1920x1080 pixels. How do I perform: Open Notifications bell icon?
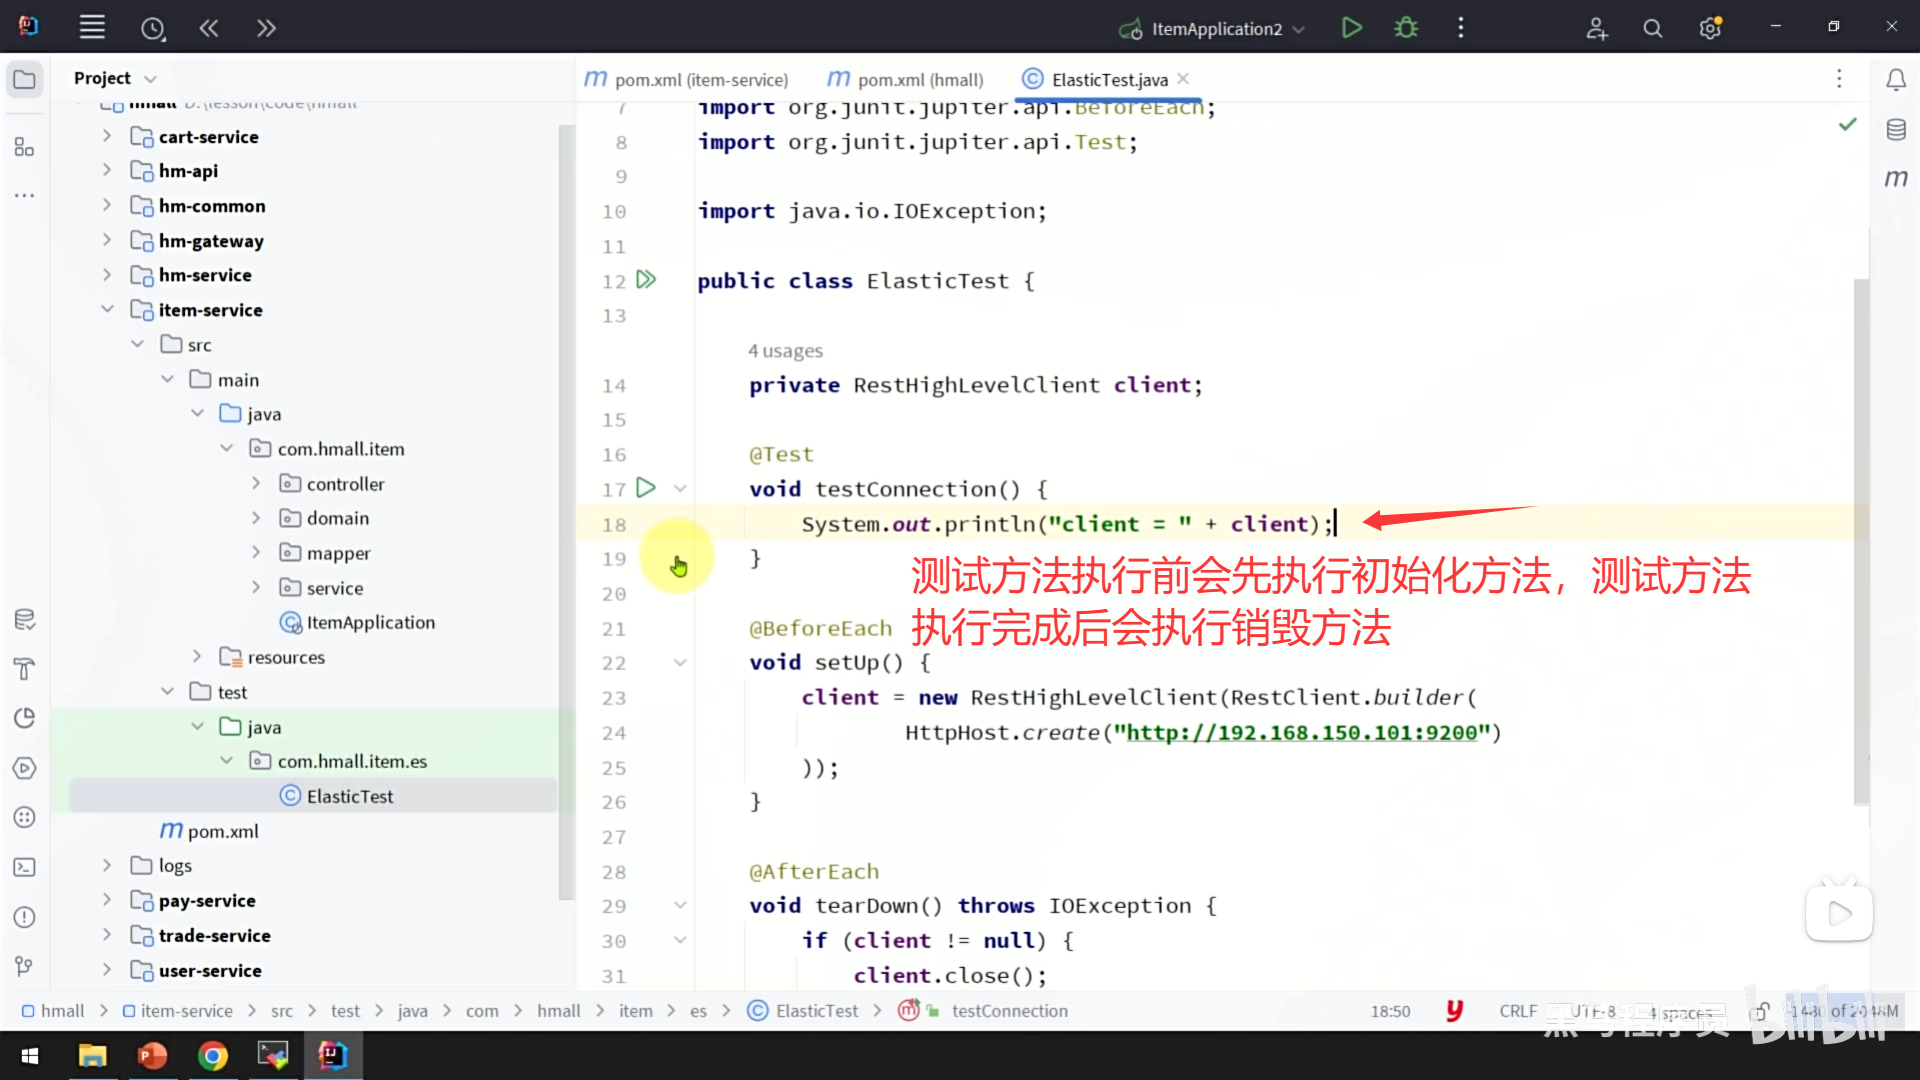point(1896,80)
